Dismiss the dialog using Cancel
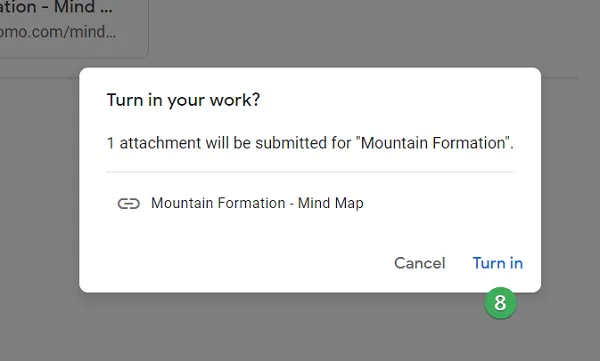The width and height of the screenshot is (600, 361). click(419, 263)
